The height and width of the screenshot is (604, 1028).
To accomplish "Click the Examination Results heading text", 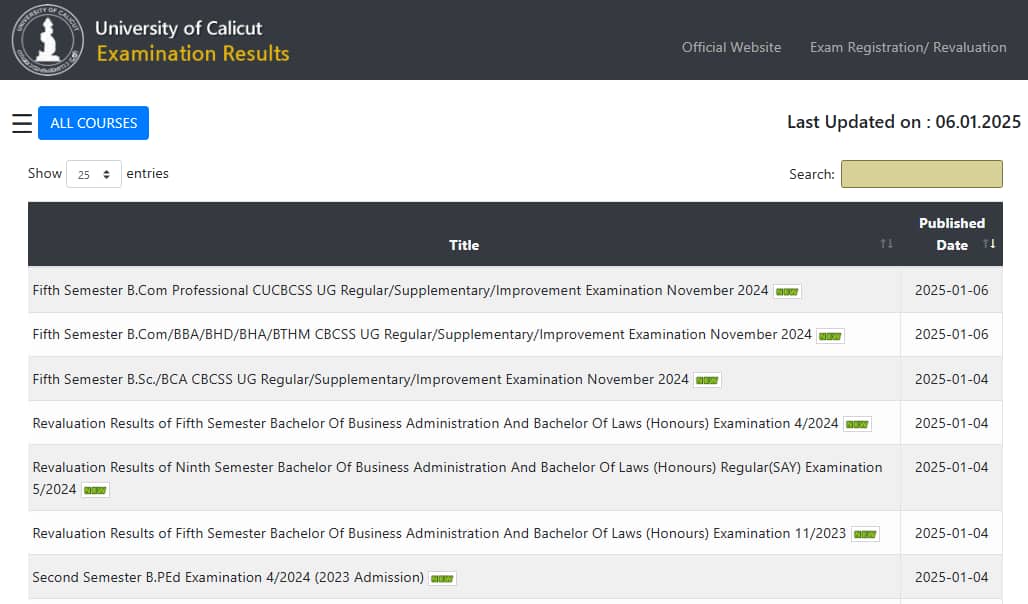I will pyautogui.click(x=193, y=53).
